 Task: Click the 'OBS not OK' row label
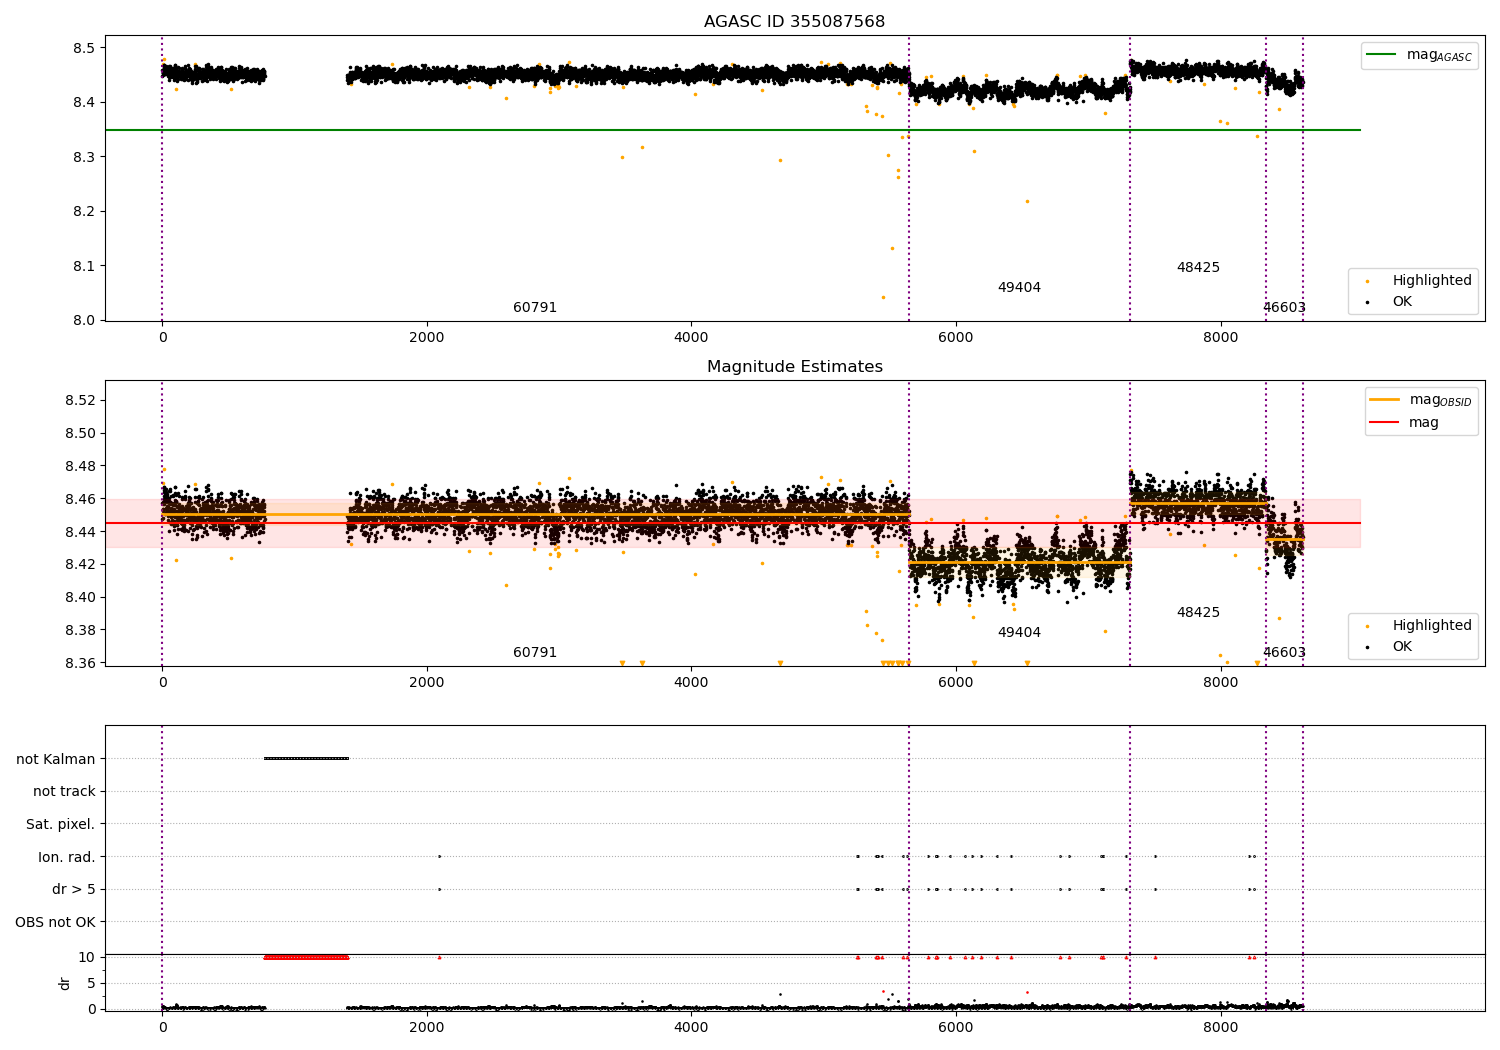point(56,922)
